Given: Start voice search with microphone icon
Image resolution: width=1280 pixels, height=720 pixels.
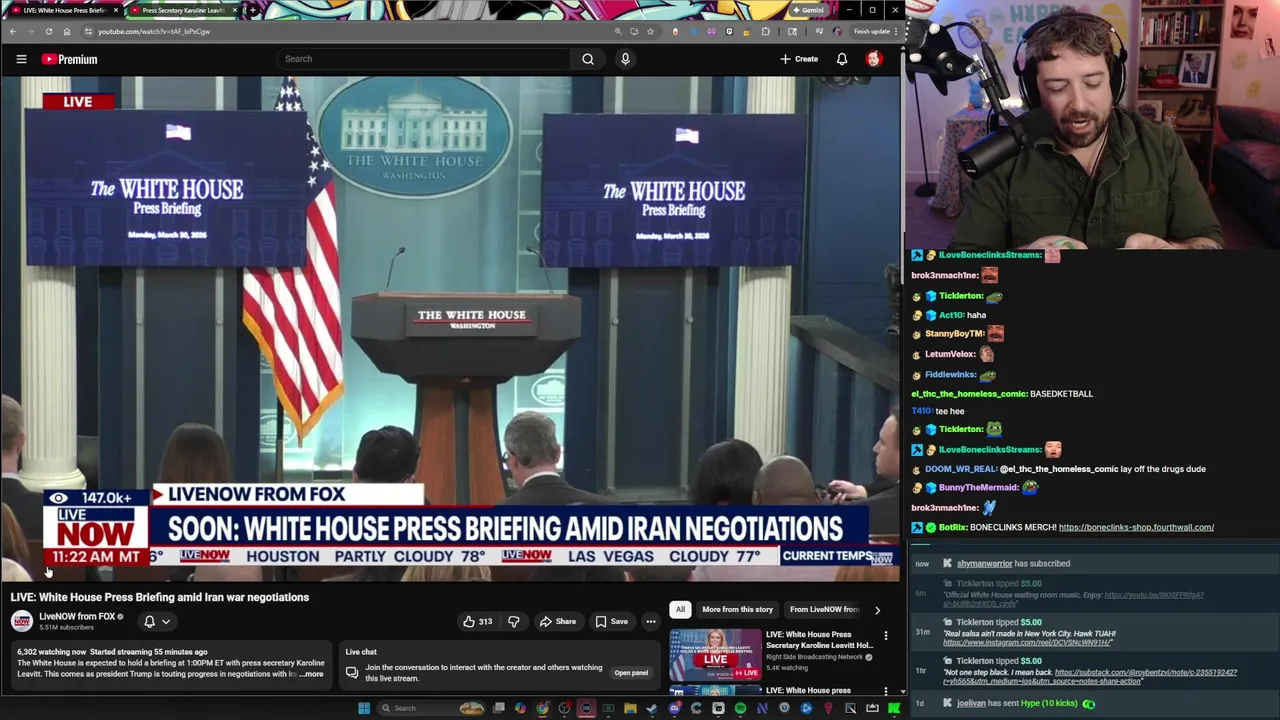Looking at the screenshot, I should tap(625, 59).
